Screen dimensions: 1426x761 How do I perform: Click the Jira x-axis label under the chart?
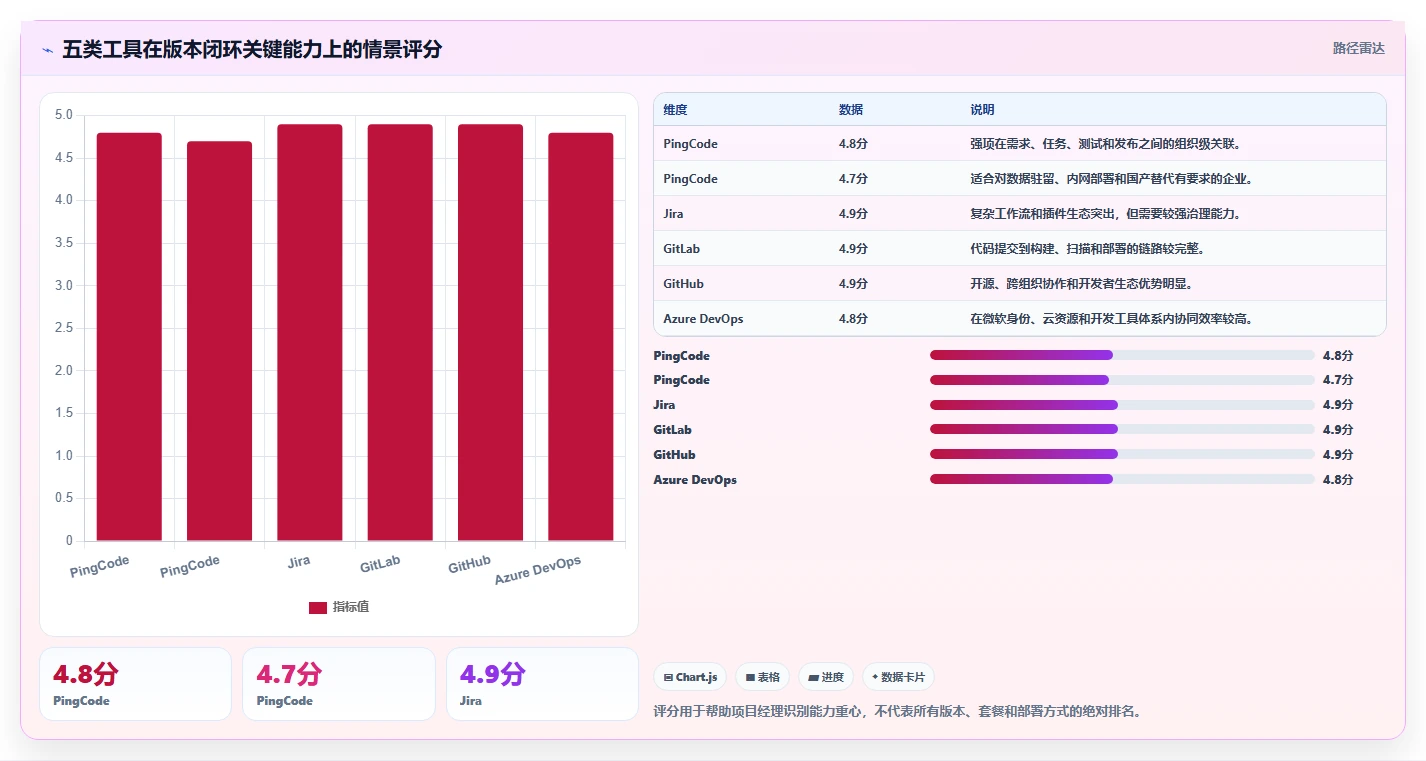(298, 561)
